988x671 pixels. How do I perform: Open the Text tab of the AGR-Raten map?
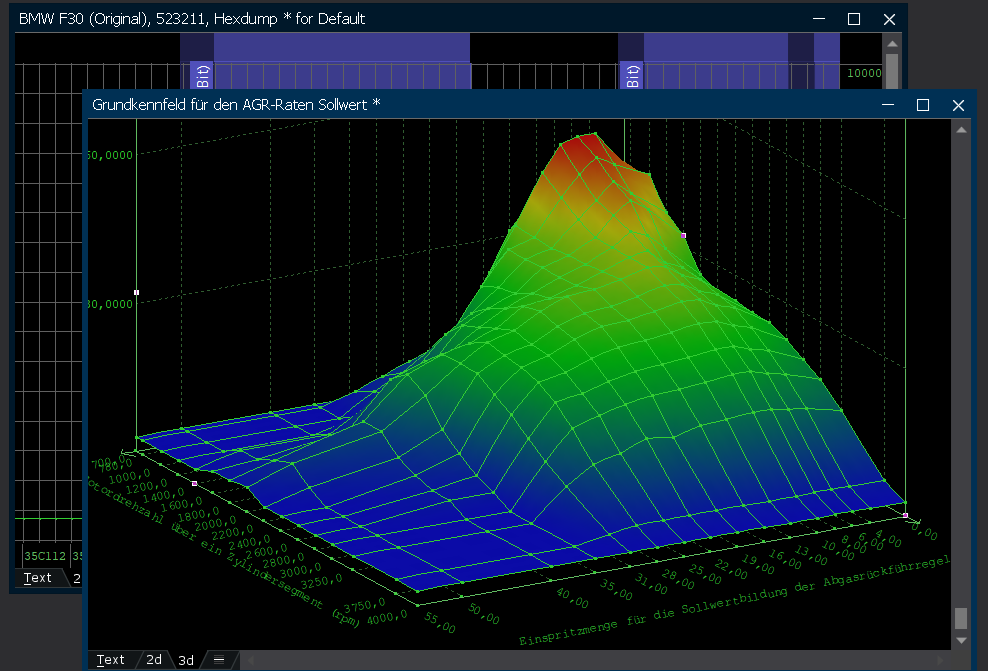pyautogui.click(x=110, y=660)
